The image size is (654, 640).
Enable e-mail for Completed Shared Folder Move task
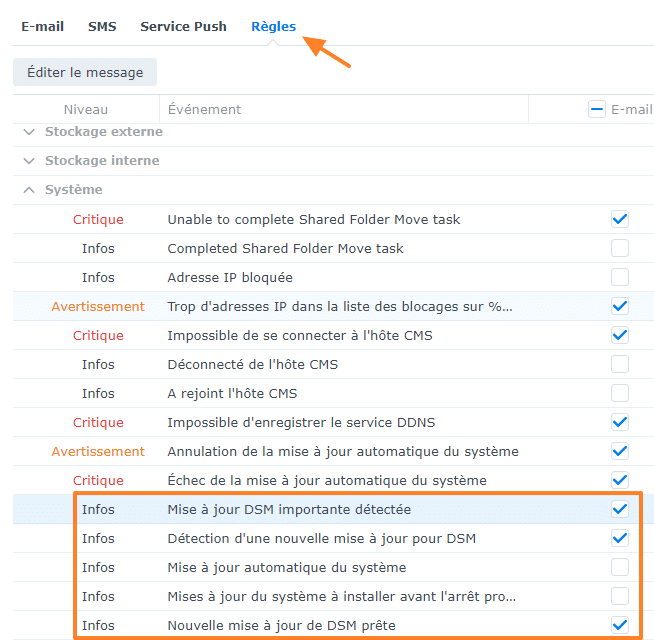click(620, 248)
